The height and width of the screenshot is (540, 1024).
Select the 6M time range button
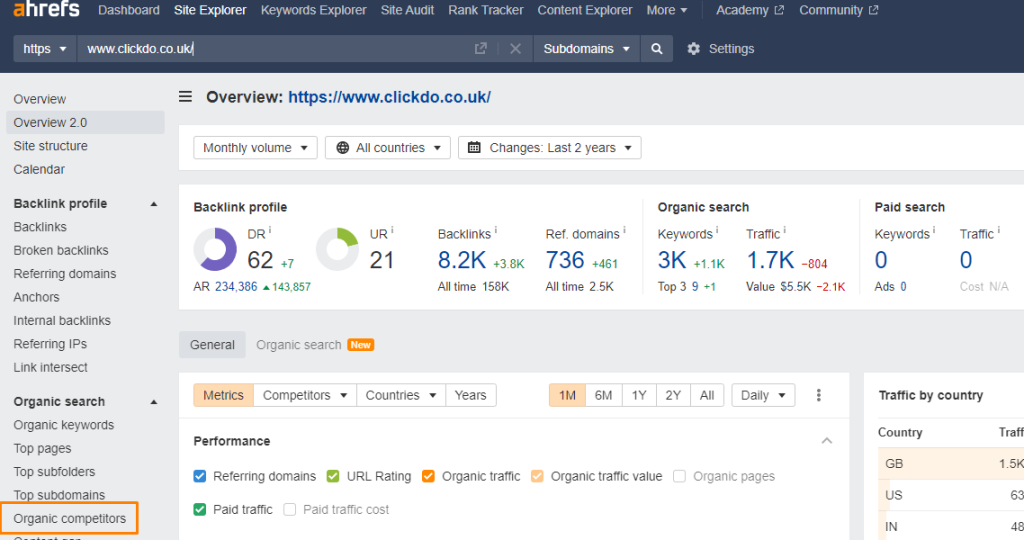(x=603, y=395)
